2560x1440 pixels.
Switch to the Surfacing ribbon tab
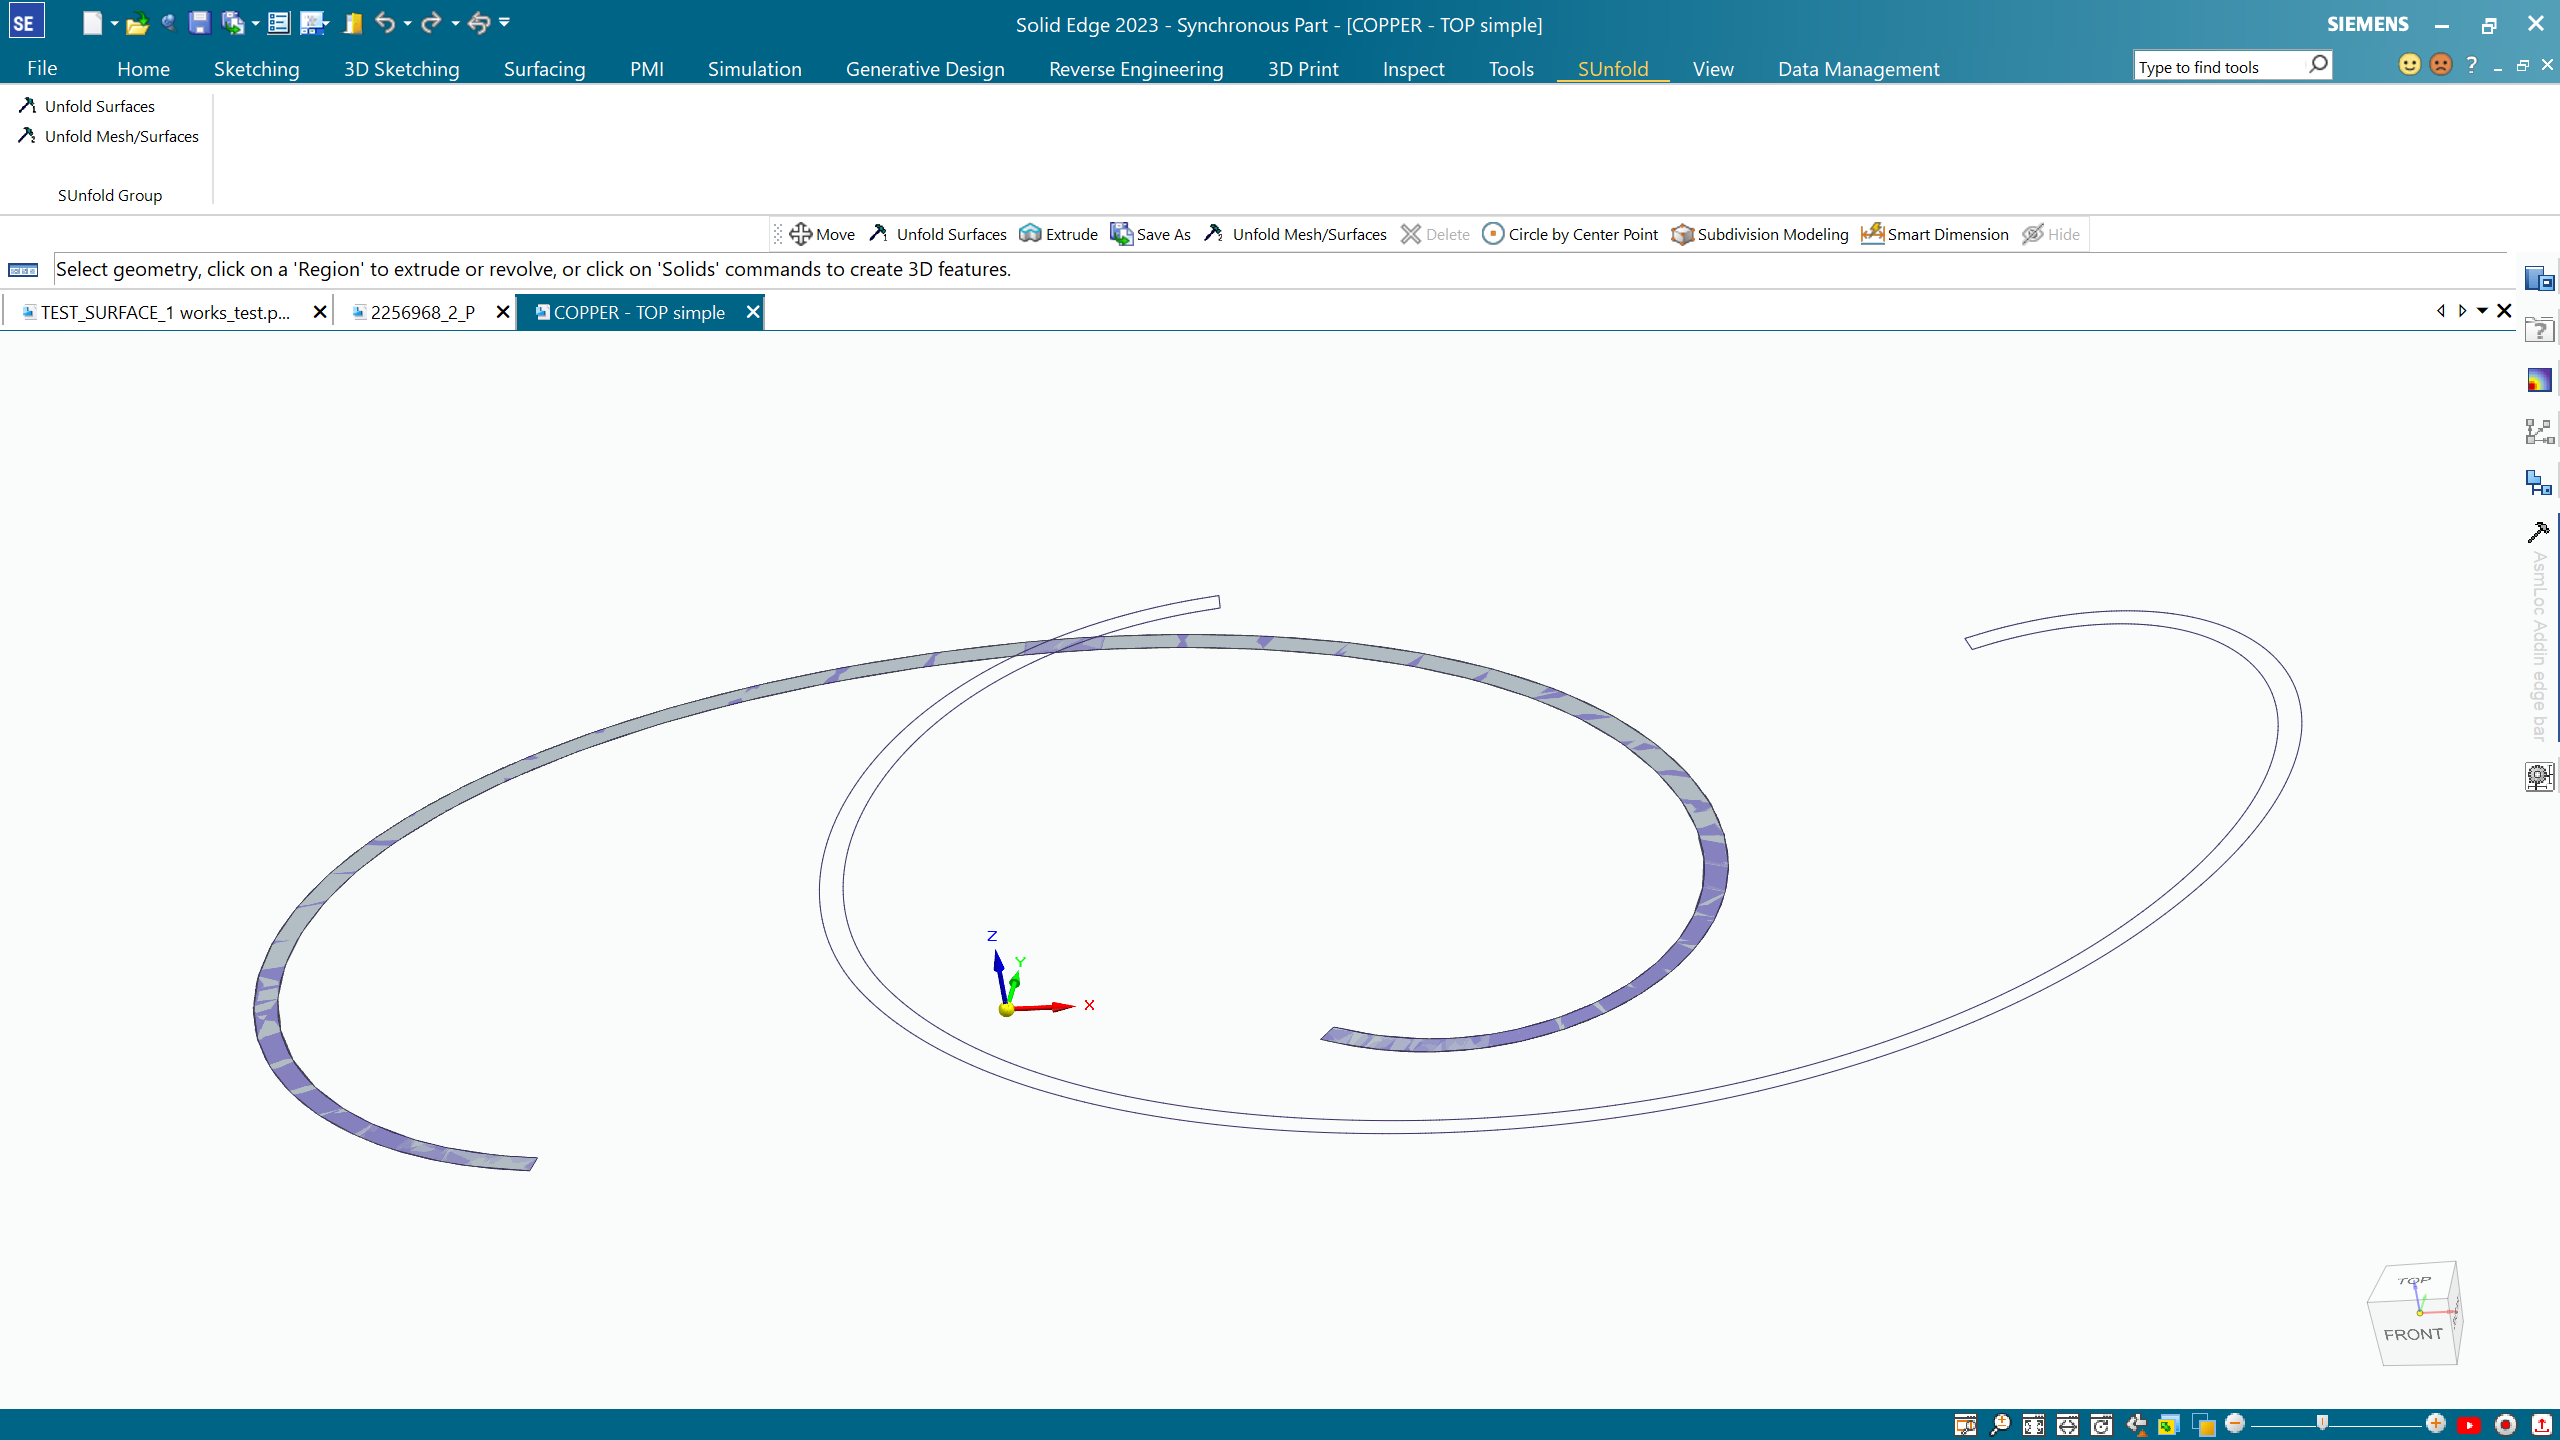pos(544,69)
